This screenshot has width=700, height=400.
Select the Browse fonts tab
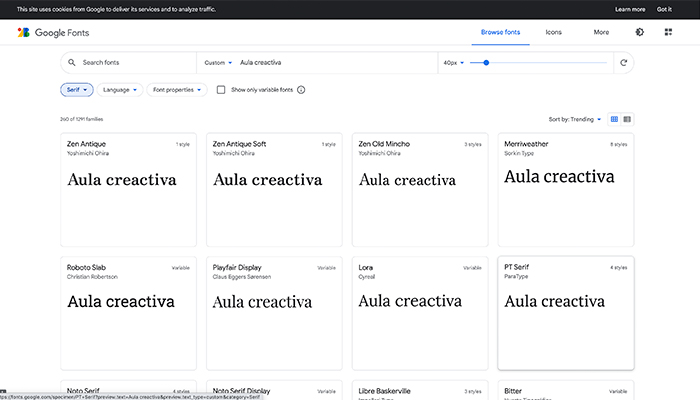point(500,32)
